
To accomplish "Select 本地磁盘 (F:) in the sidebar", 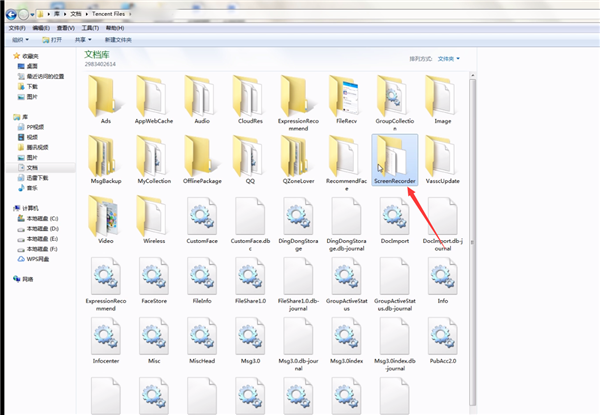I will pos(38,249).
